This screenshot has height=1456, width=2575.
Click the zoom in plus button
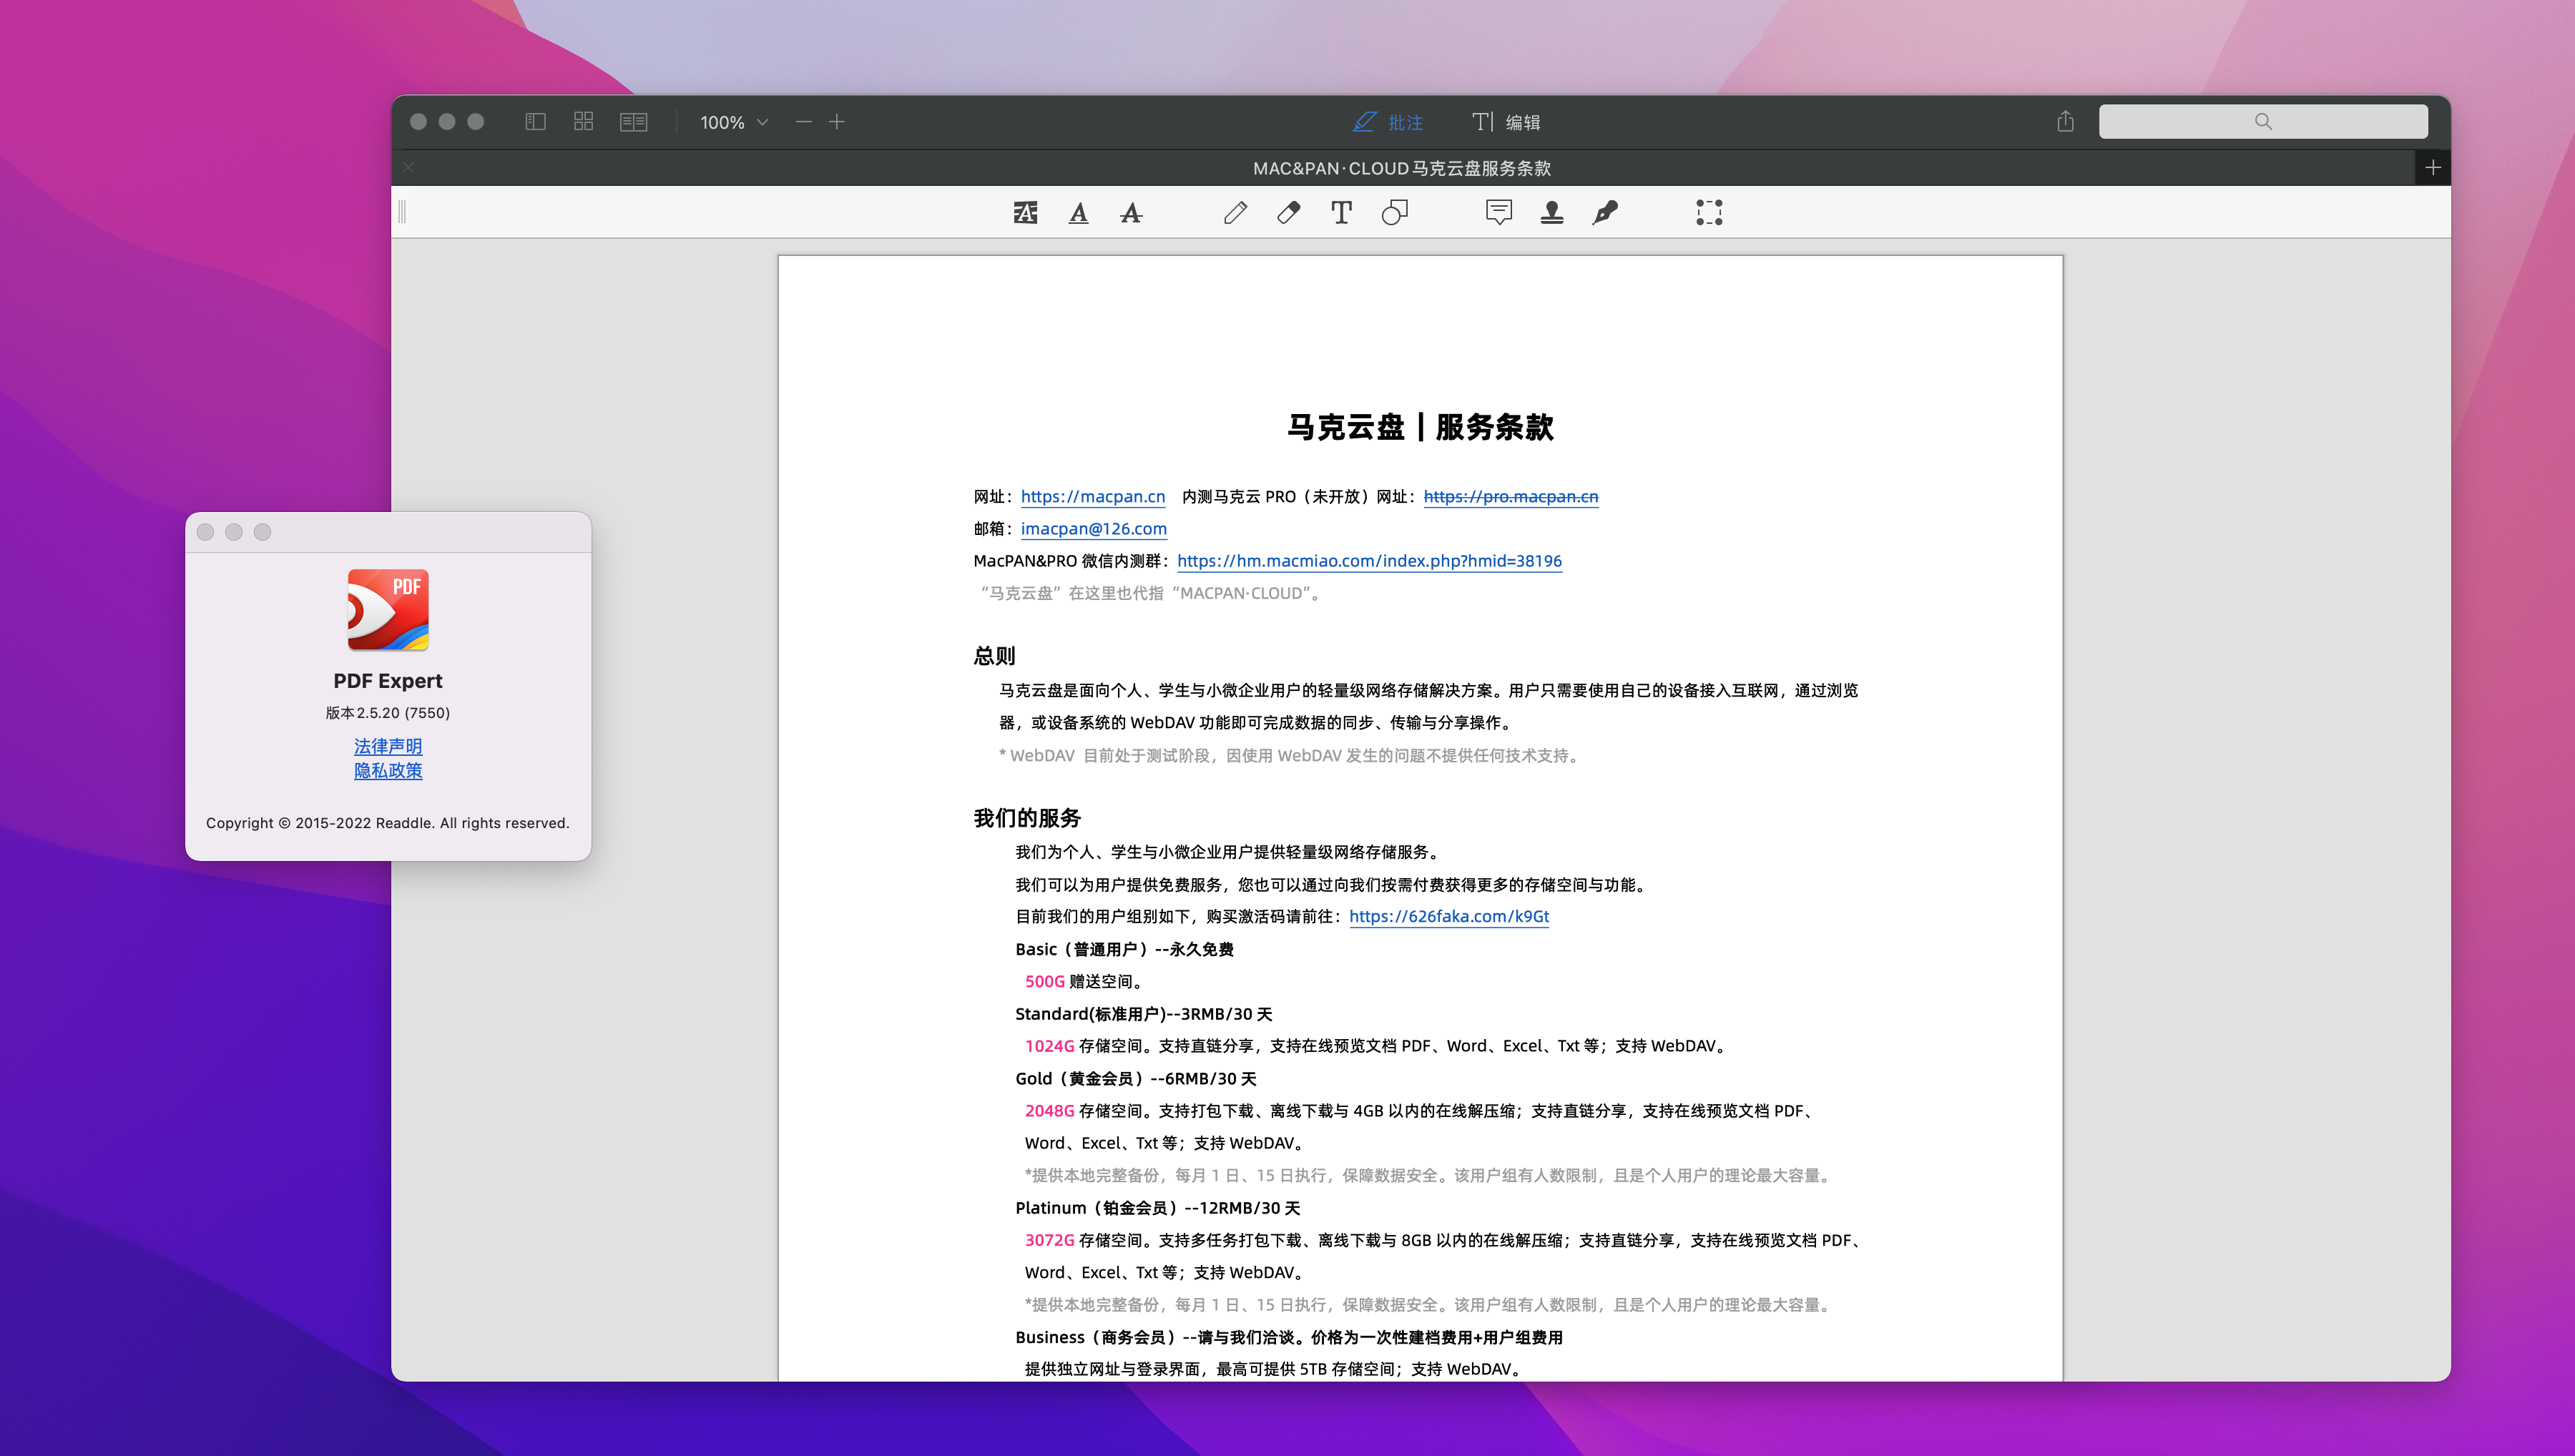click(x=837, y=121)
